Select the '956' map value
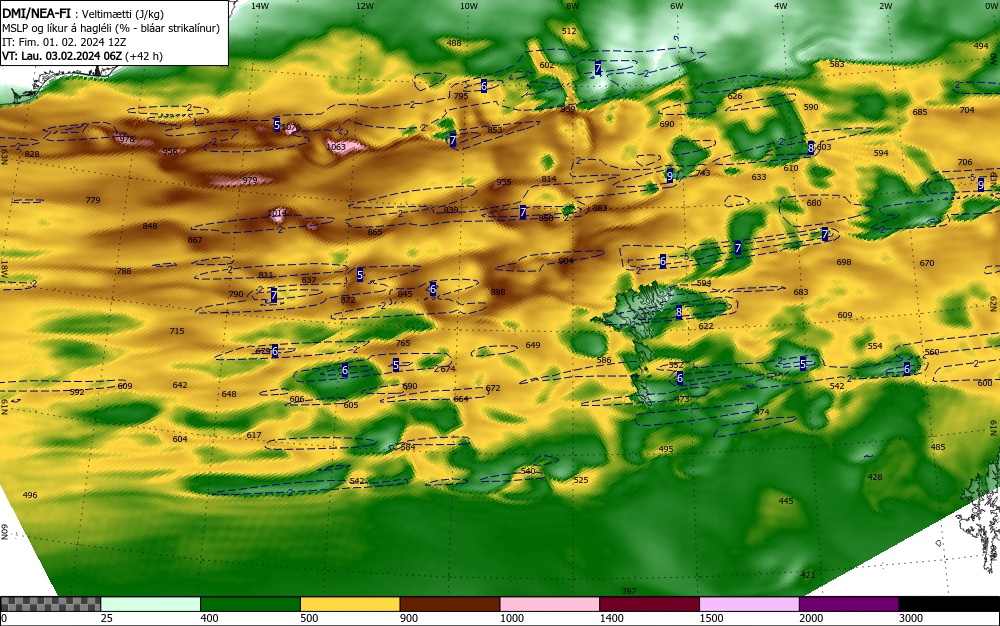Viewport: 1000px width, 626px height. coord(170,151)
